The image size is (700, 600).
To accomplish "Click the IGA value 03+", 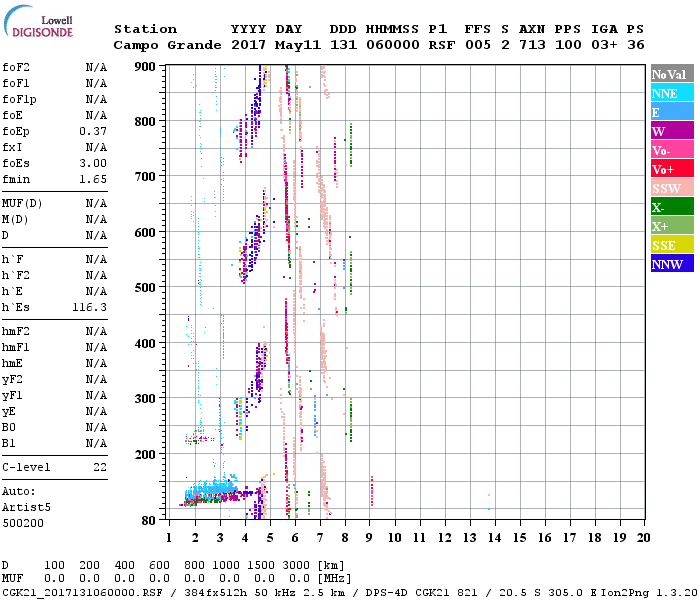I will [604, 45].
